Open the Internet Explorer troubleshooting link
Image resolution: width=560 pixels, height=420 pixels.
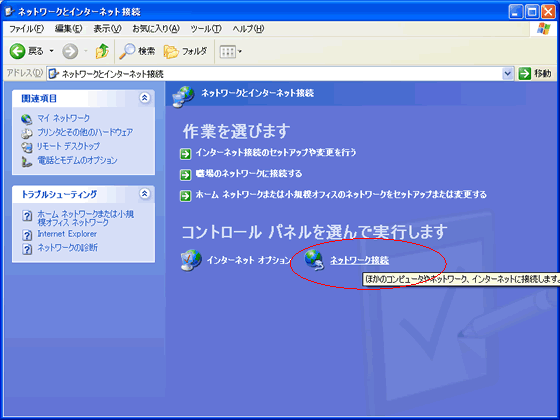pos(67,234)
